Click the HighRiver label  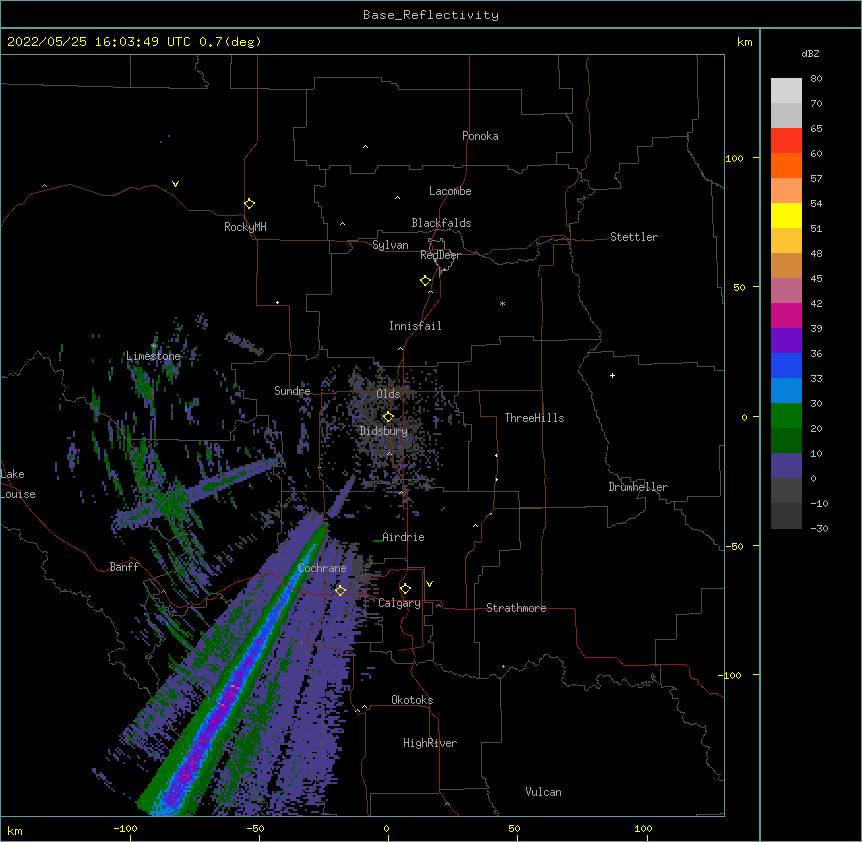(x=430, y=743)
